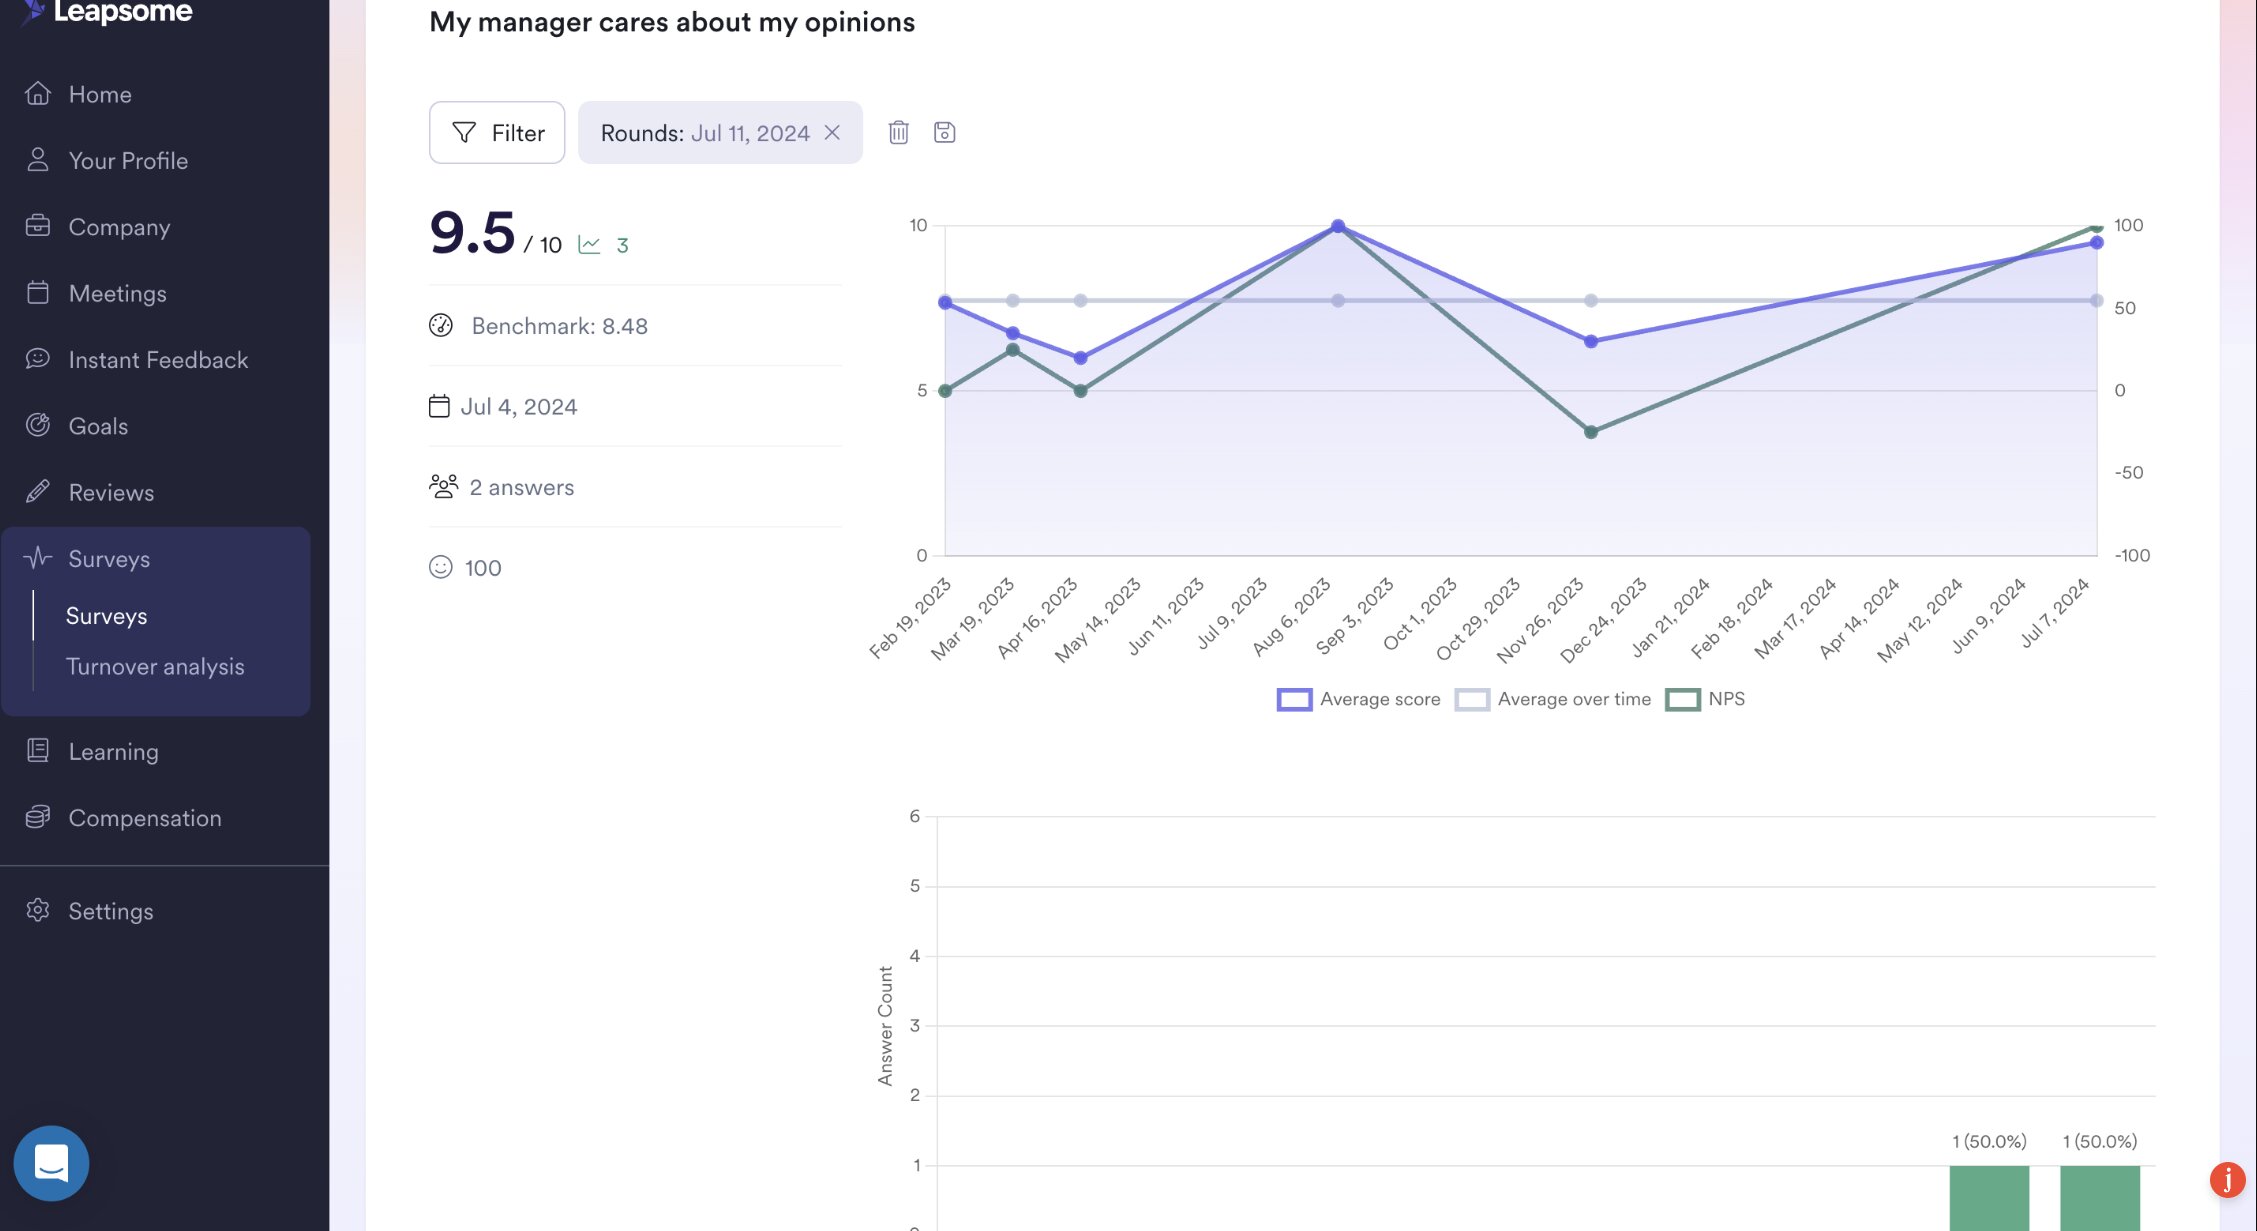Go to Instant Feedback menu
This screenshot has height=1231, width=2257.
[x=158, y=359]
